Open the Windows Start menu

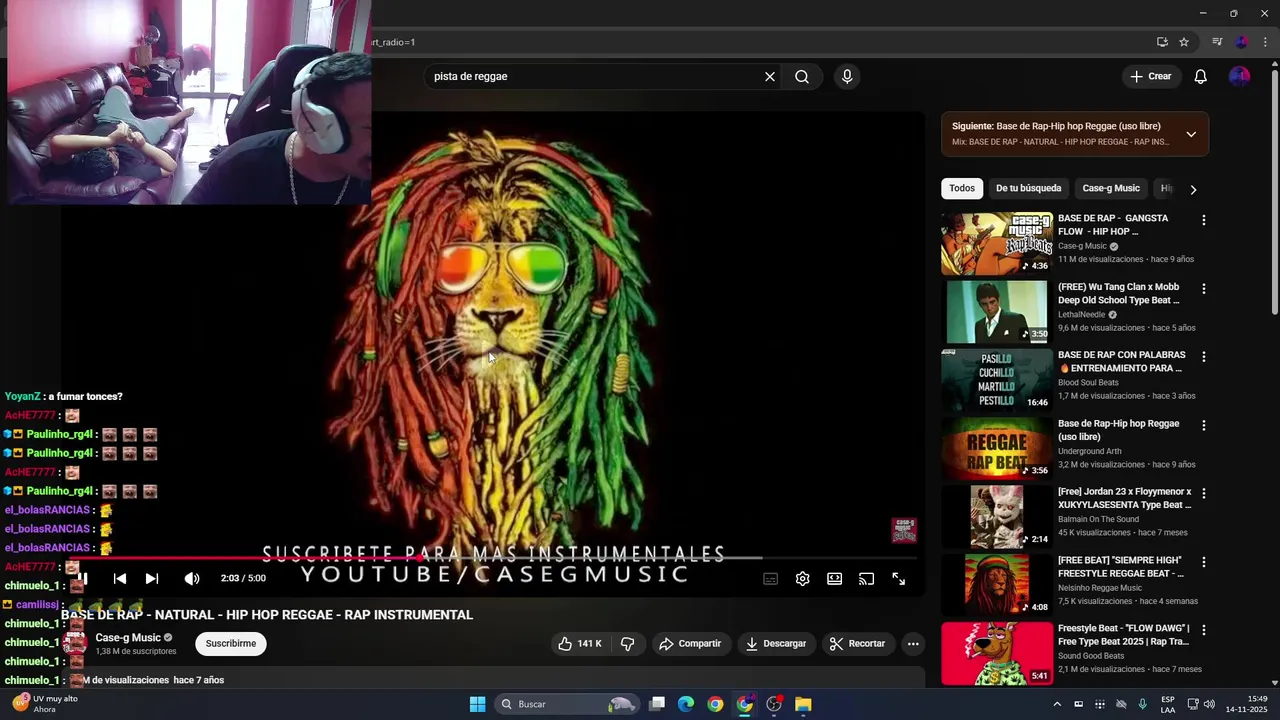pos(478,704)
